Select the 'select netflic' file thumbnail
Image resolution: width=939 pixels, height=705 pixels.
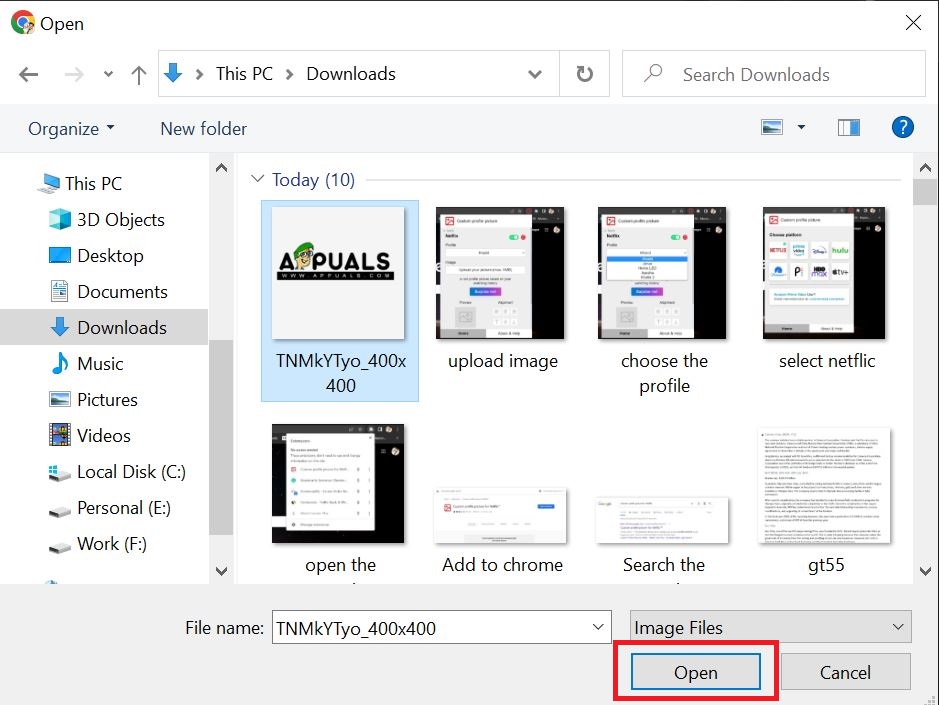824,273
